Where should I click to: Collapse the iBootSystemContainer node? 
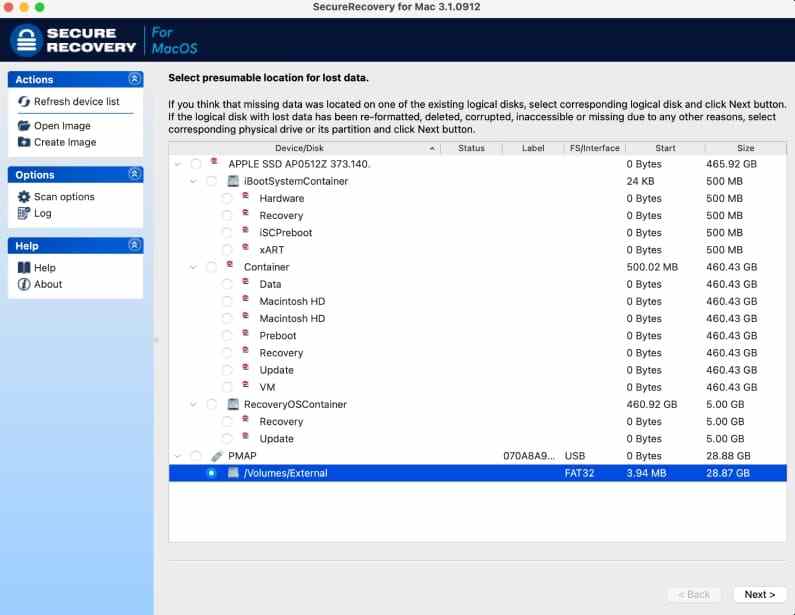193,181
